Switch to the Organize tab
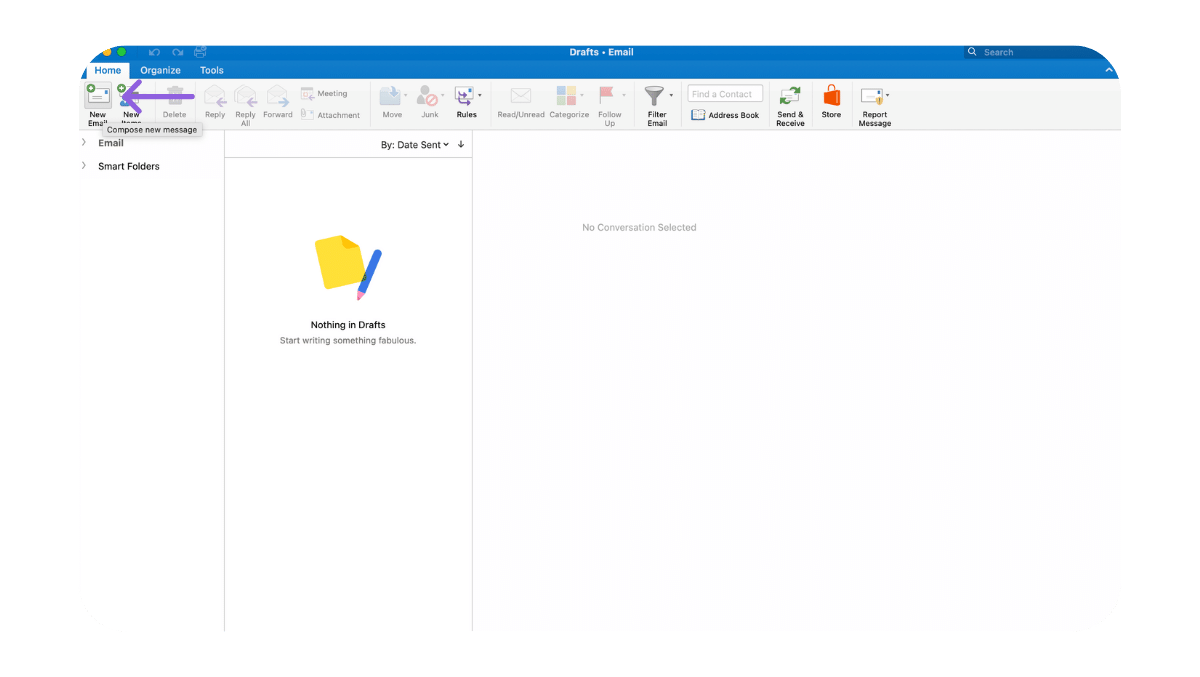 (160, 70)
